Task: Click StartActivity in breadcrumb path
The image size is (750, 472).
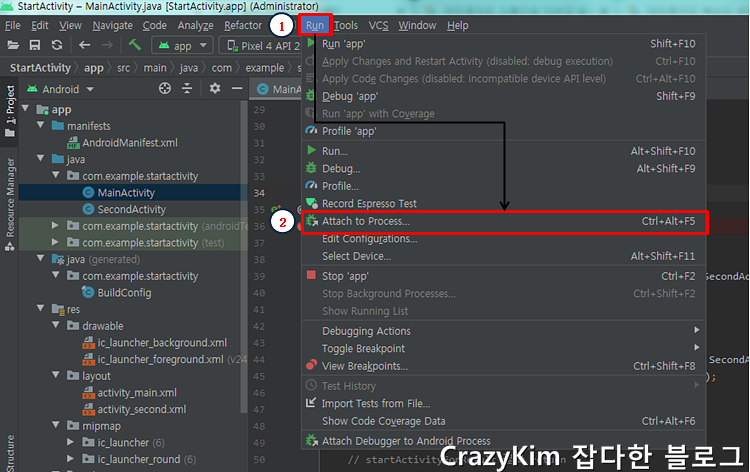Action: tap(40, 68)
